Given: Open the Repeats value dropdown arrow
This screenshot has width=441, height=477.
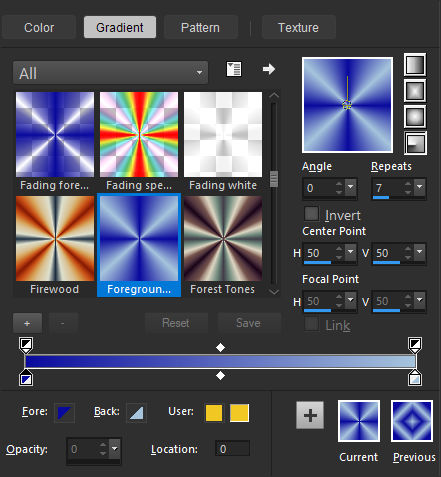Looking at the screenshot, I should (420, 188).
